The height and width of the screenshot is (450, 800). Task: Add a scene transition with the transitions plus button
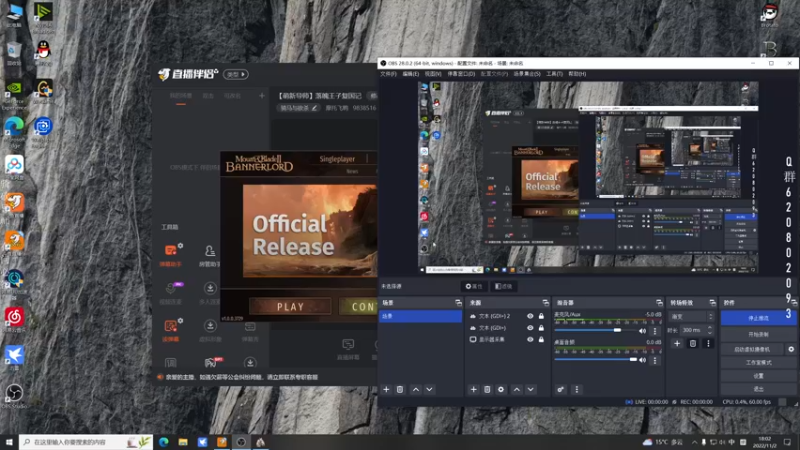pyautogui.click(x=677, y=343)
